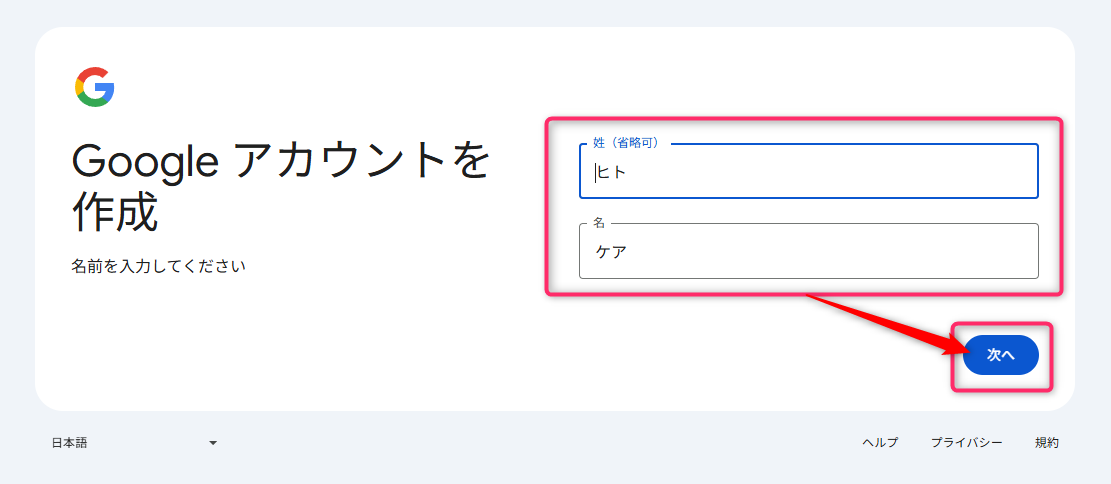Click the 次へ button
This screenshot has width=1111, height=484.
(1000, 355)
